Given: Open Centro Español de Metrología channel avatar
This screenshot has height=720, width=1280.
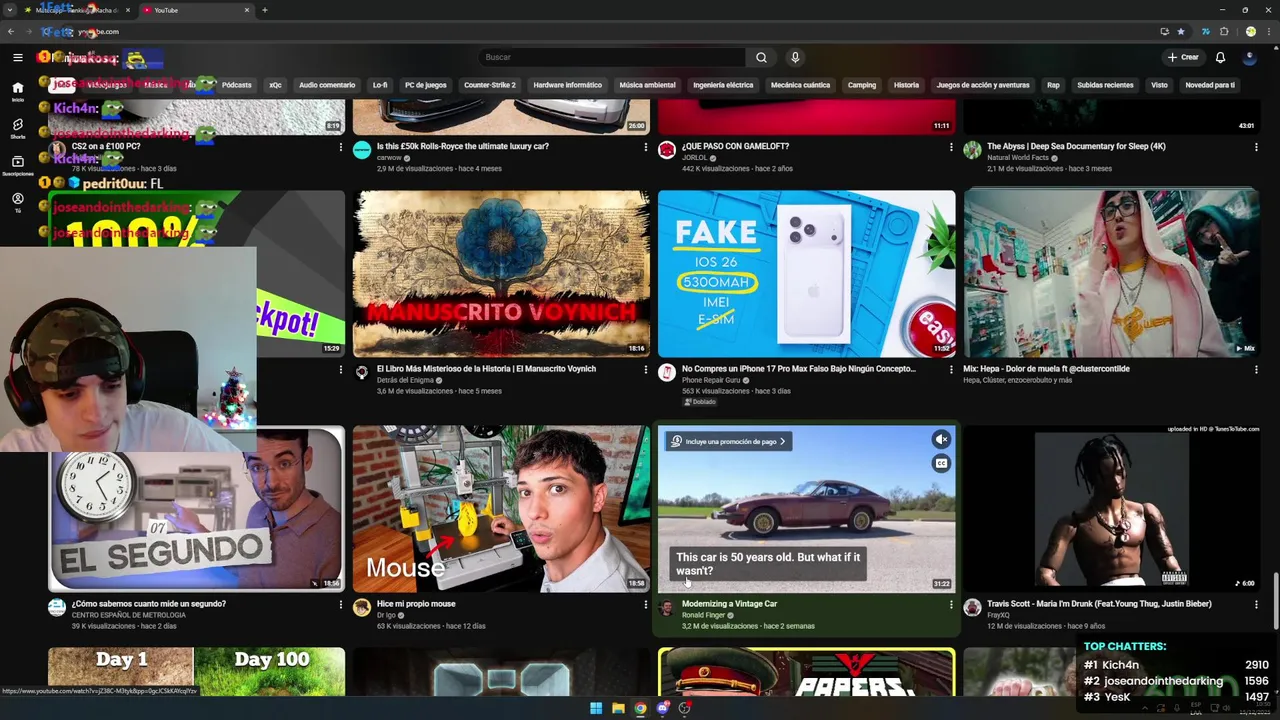Looking at the screenshot, I should 57,607.
